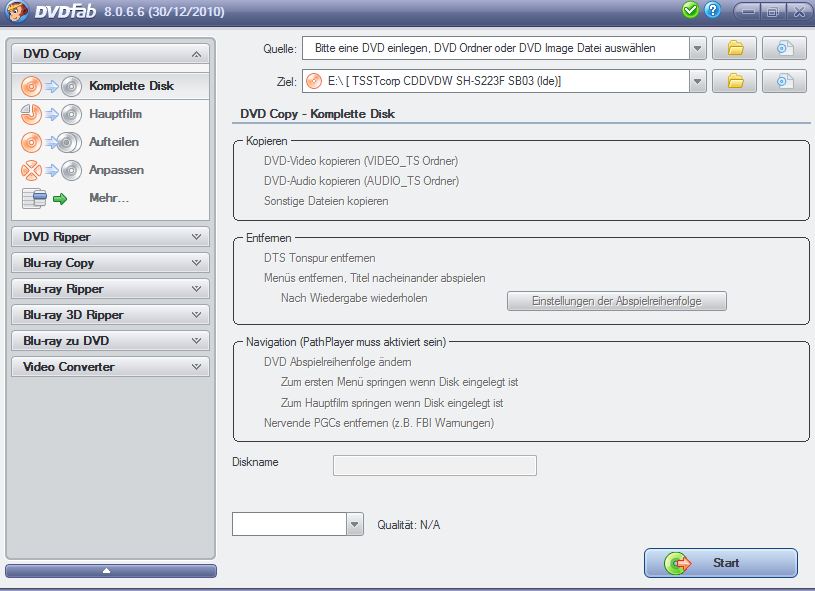Click the Ziel drive text field
The height and width of the screenshot is (591, 815).
[x=496, y=81]
